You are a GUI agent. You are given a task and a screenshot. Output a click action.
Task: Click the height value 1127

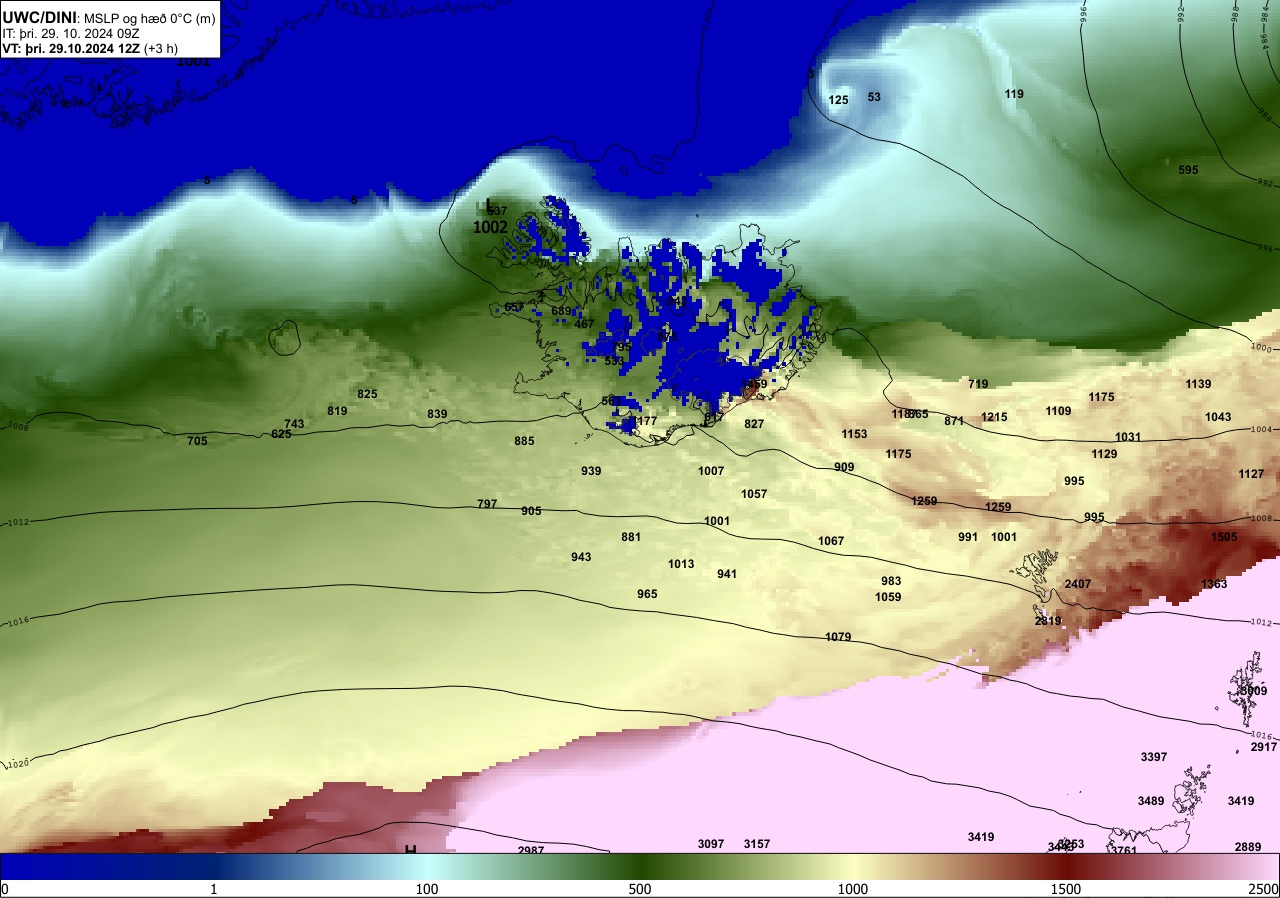click(x=1251, y=474)
